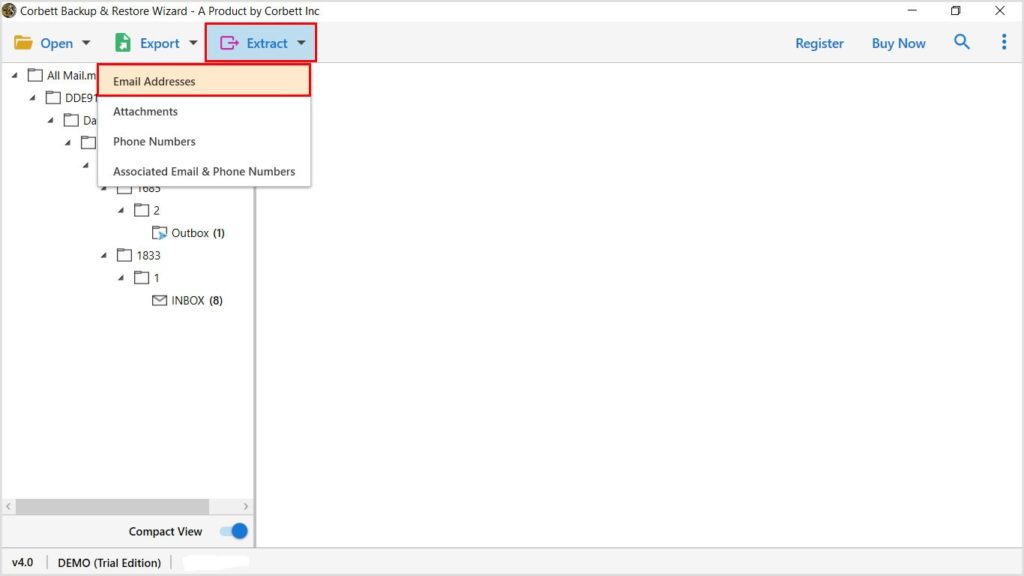The width and height of the screenshot is (1024, 576).
Task: Select the Outbox (1) folder
Action: pyautogui.click(x=197, y=232)
